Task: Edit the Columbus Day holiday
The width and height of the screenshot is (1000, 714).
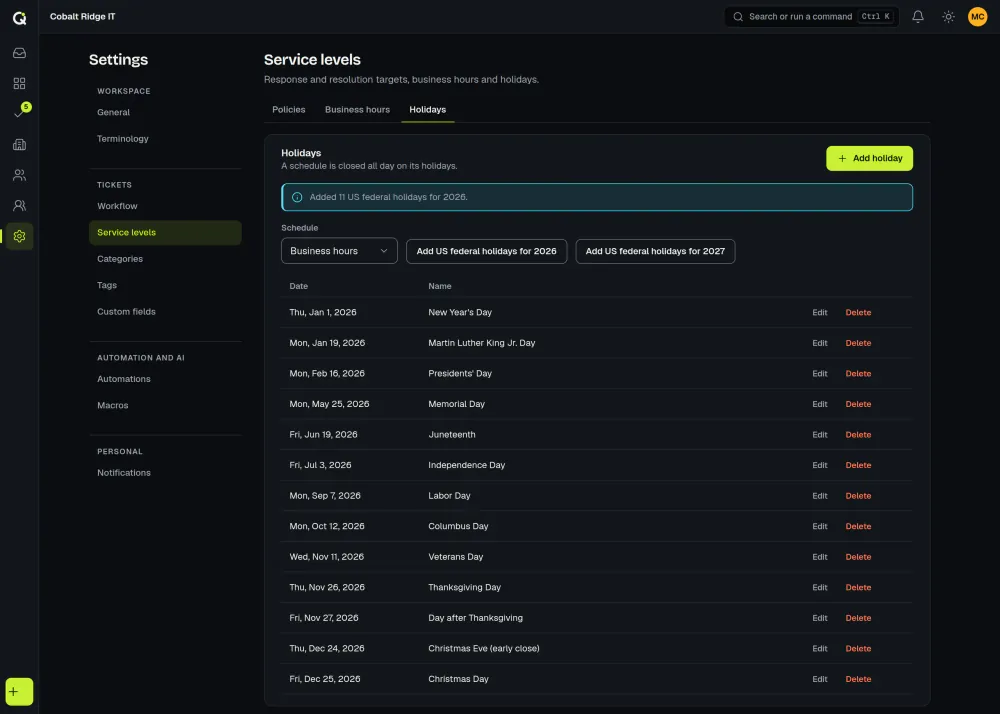Action: click(820, 527)
